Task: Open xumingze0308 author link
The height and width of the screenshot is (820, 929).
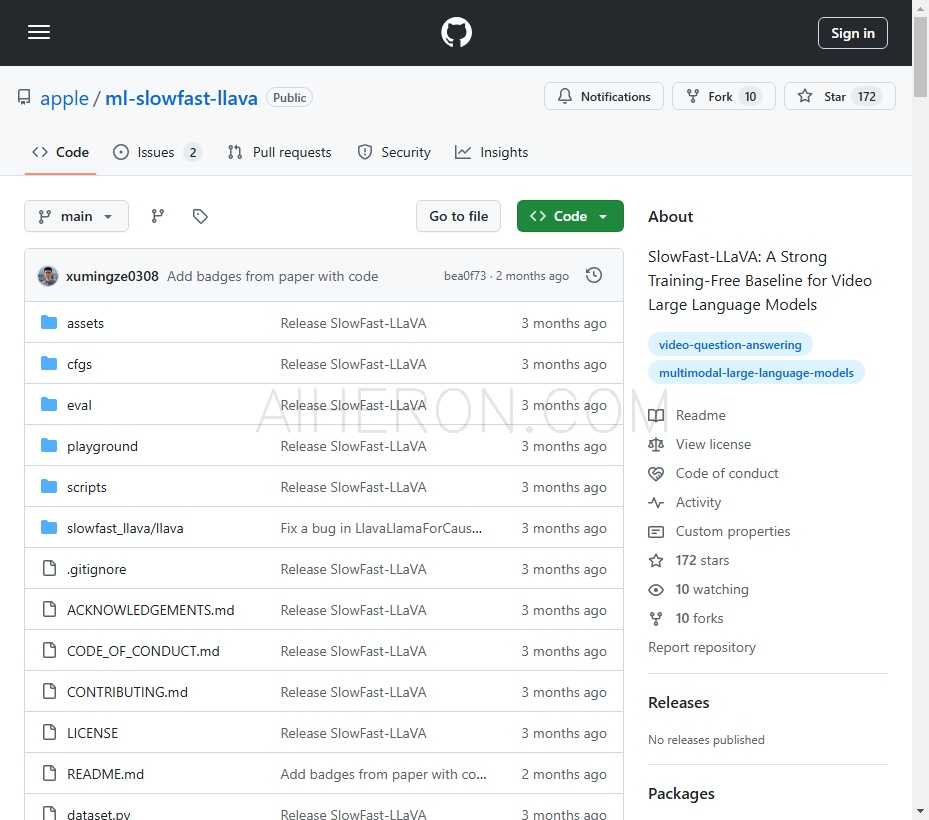Action: point(112,276)
